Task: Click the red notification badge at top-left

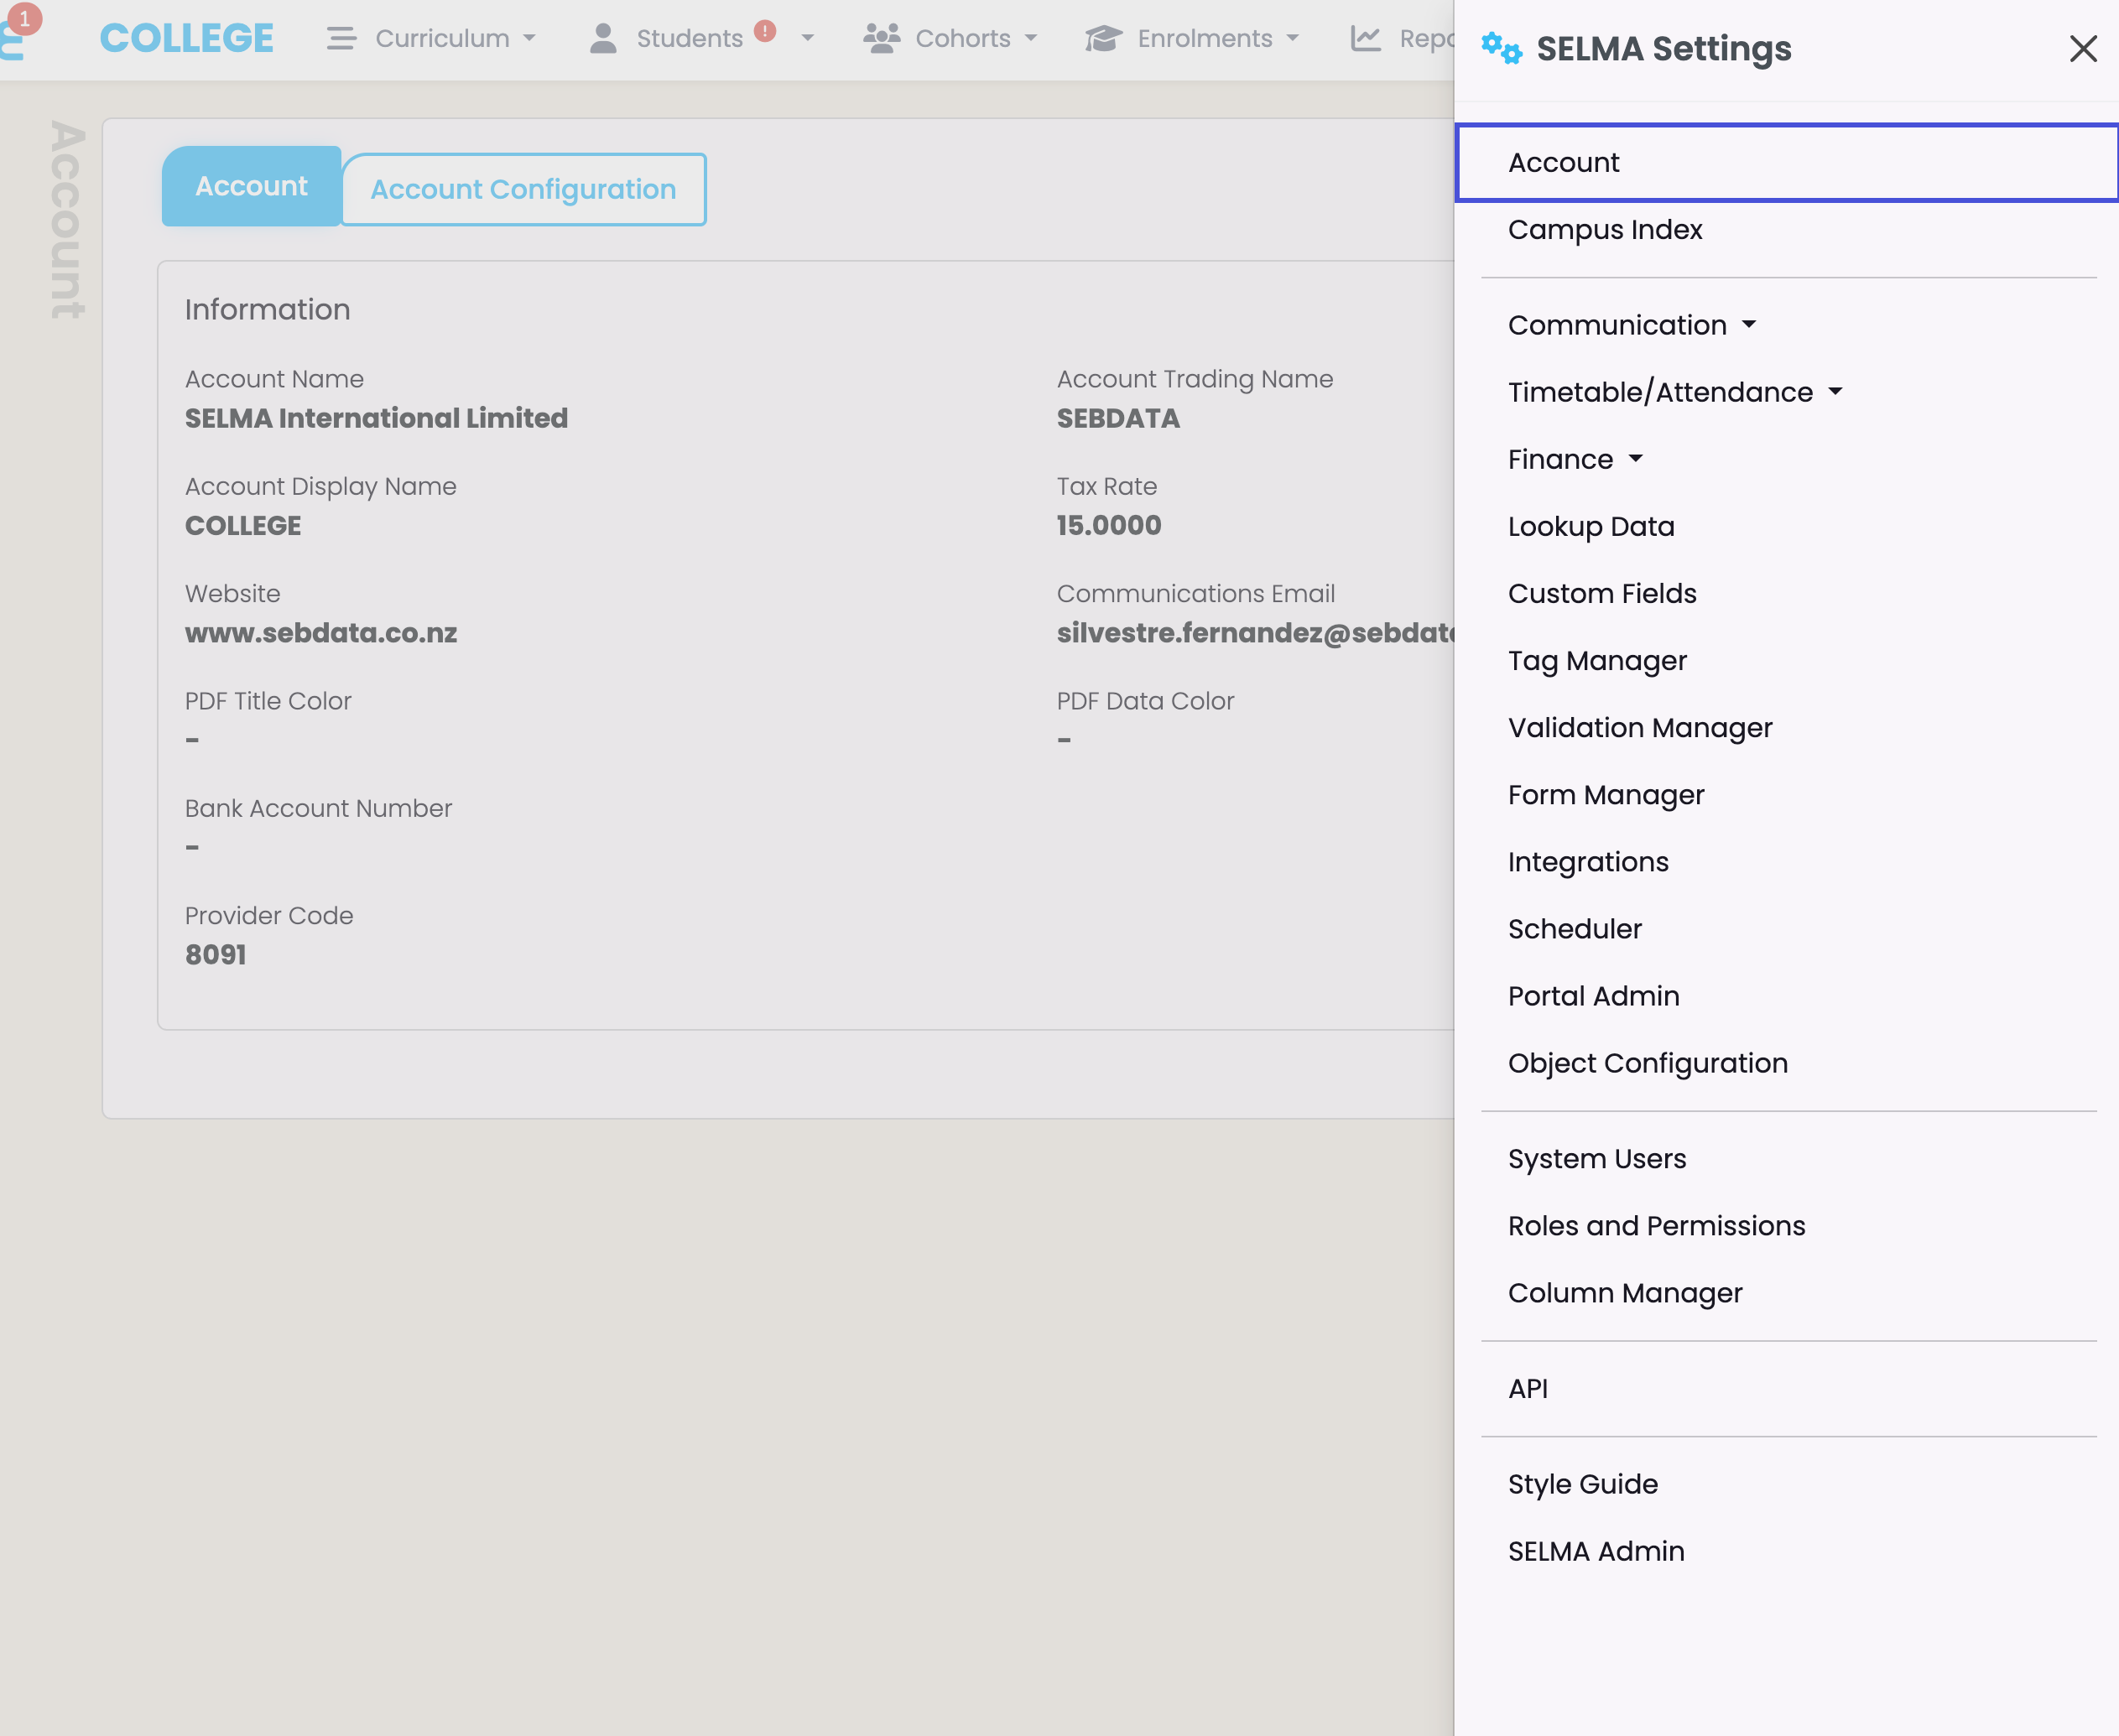Action: tap(24, 18)
